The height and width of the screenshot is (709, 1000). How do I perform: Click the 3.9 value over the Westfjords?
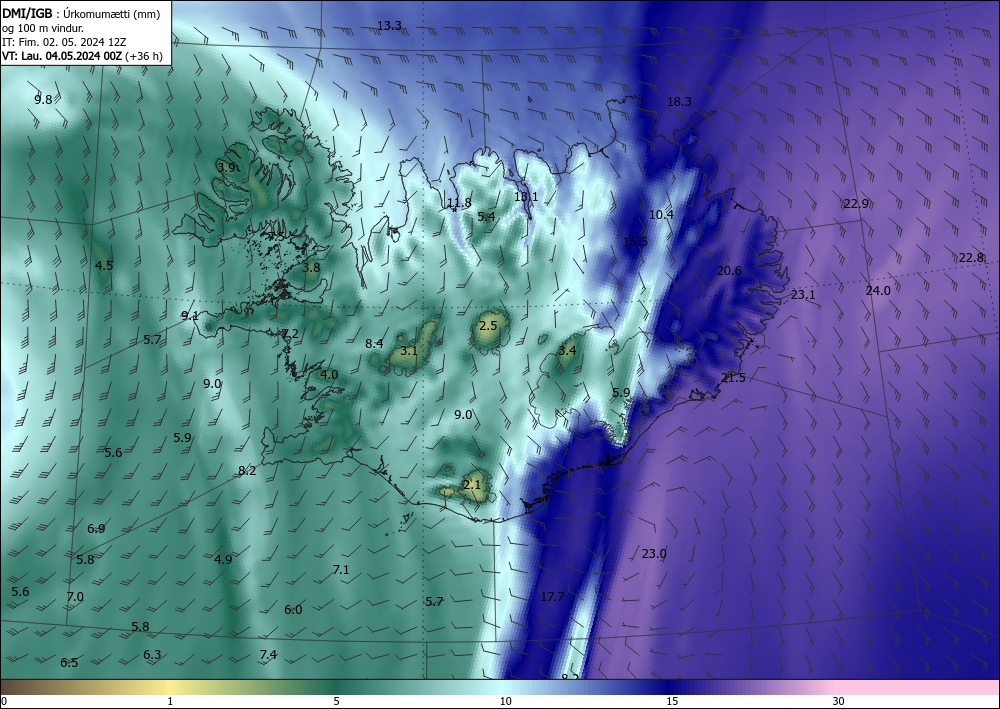226,167
